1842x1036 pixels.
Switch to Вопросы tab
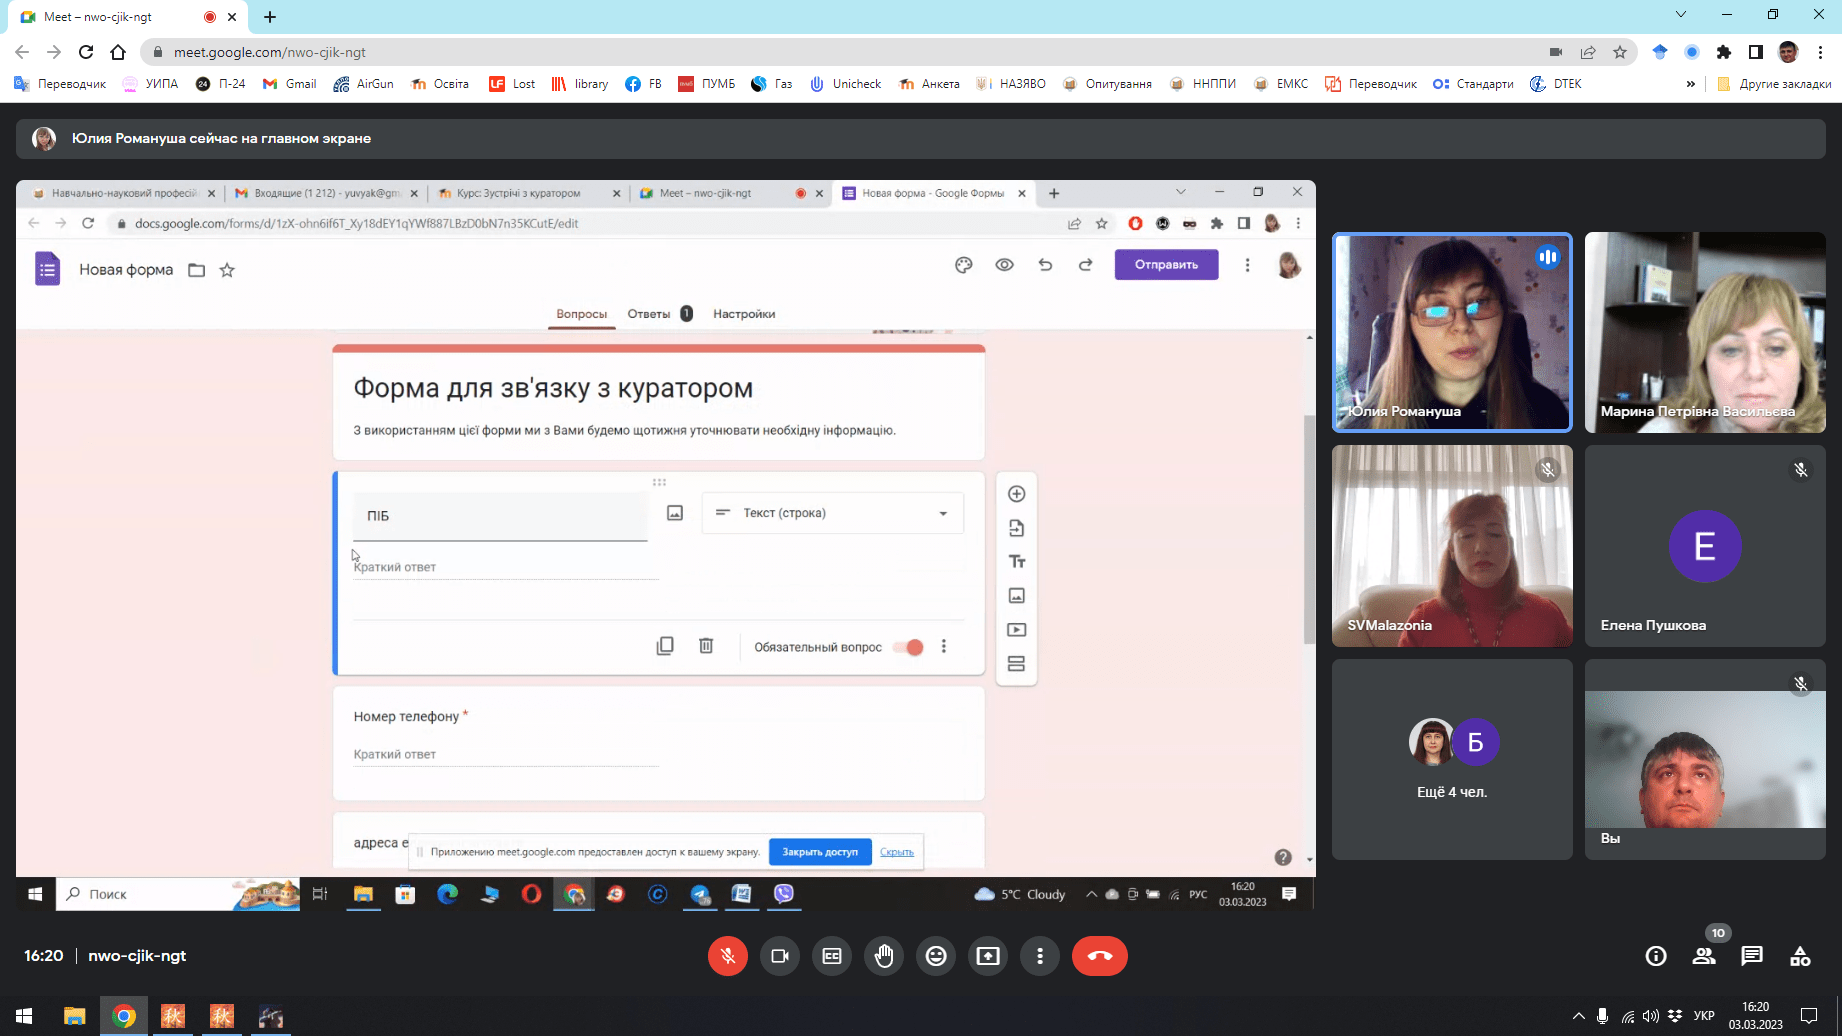click(582, 314)
